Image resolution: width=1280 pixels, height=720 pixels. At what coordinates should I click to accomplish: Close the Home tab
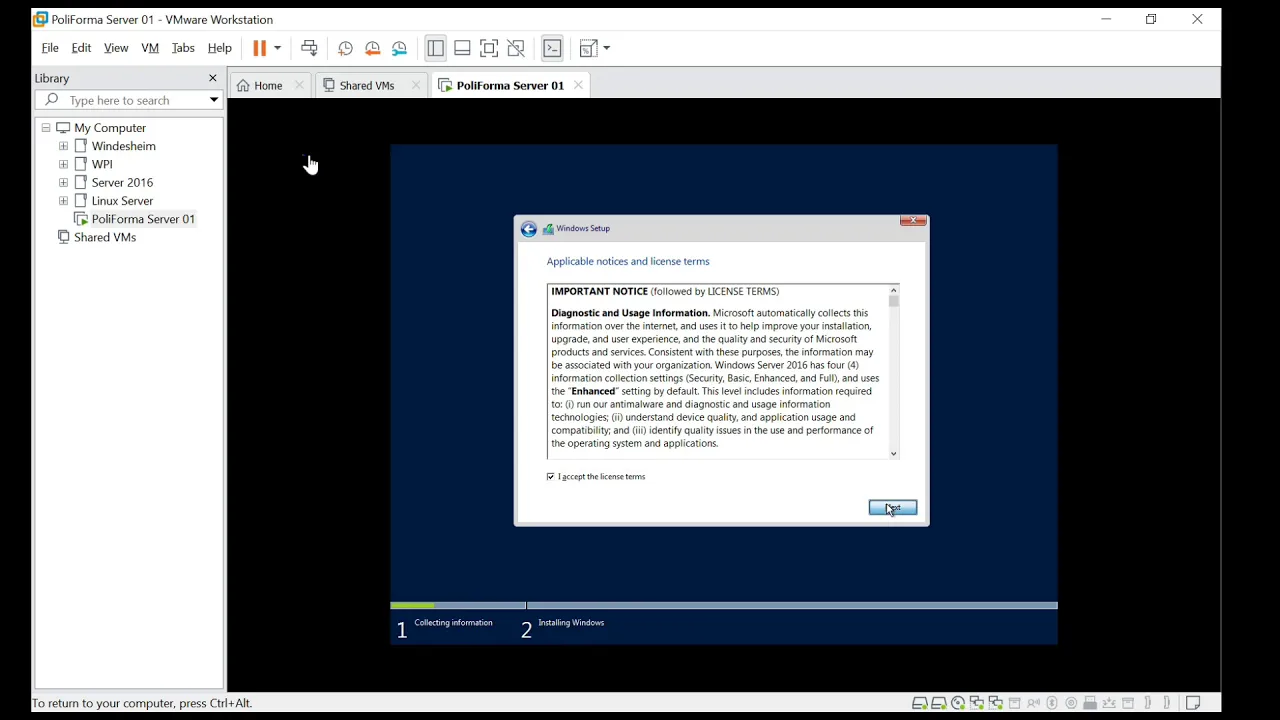click(300, 86)
